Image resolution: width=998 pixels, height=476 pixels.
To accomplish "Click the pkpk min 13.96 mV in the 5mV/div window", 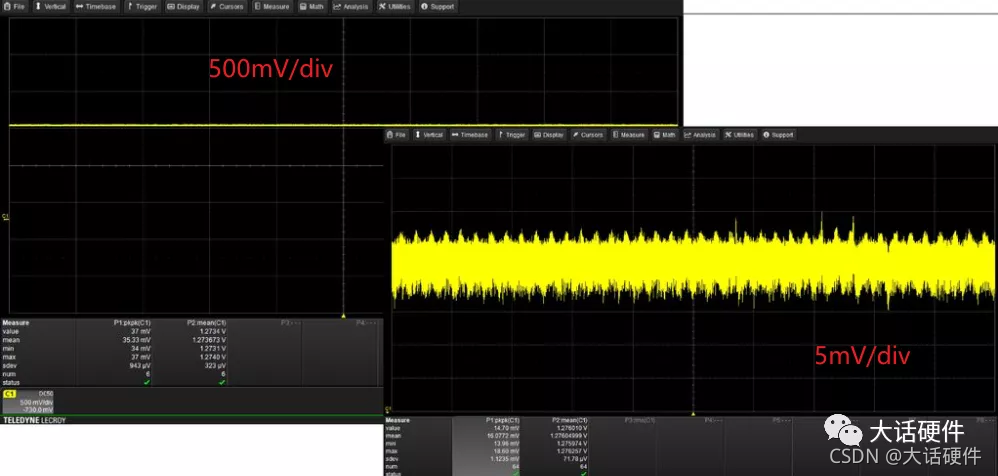I will point(508,443).
